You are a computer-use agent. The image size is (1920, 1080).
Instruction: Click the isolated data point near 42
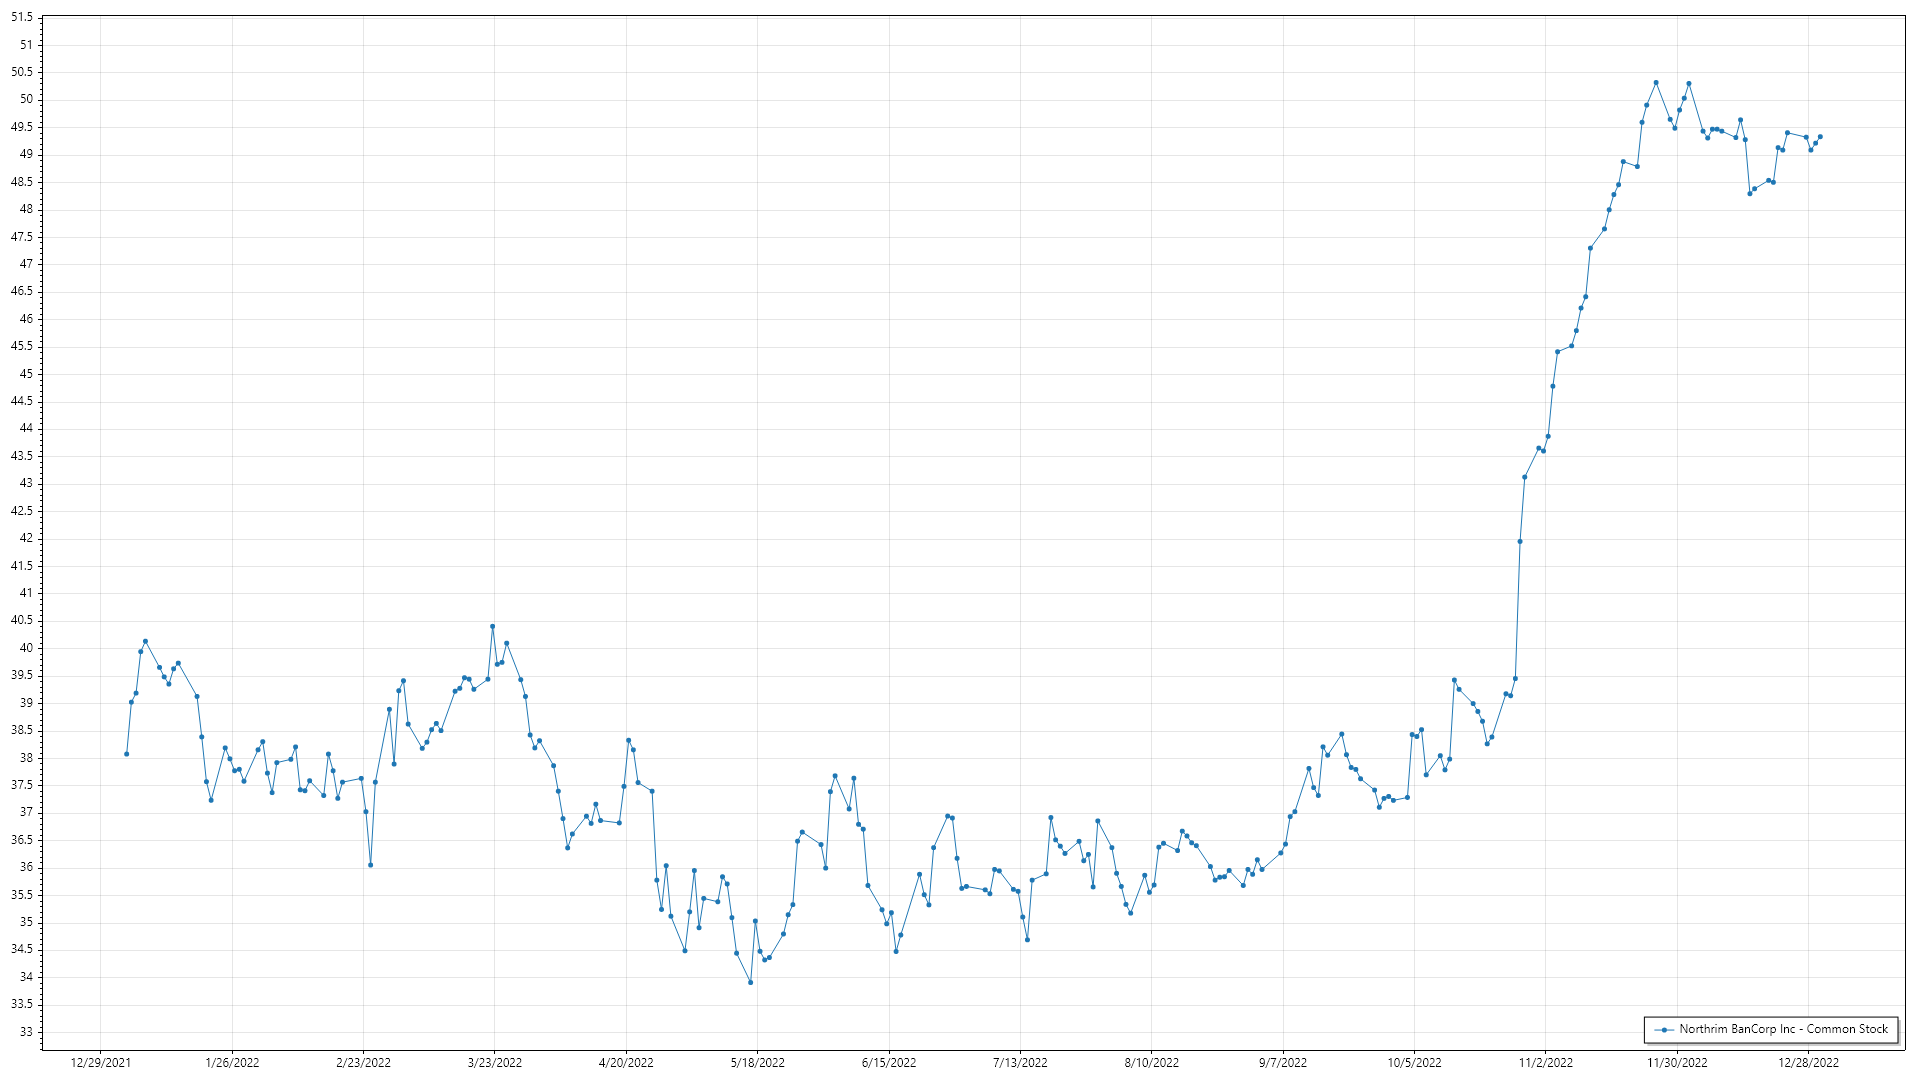click(1520, 541)
